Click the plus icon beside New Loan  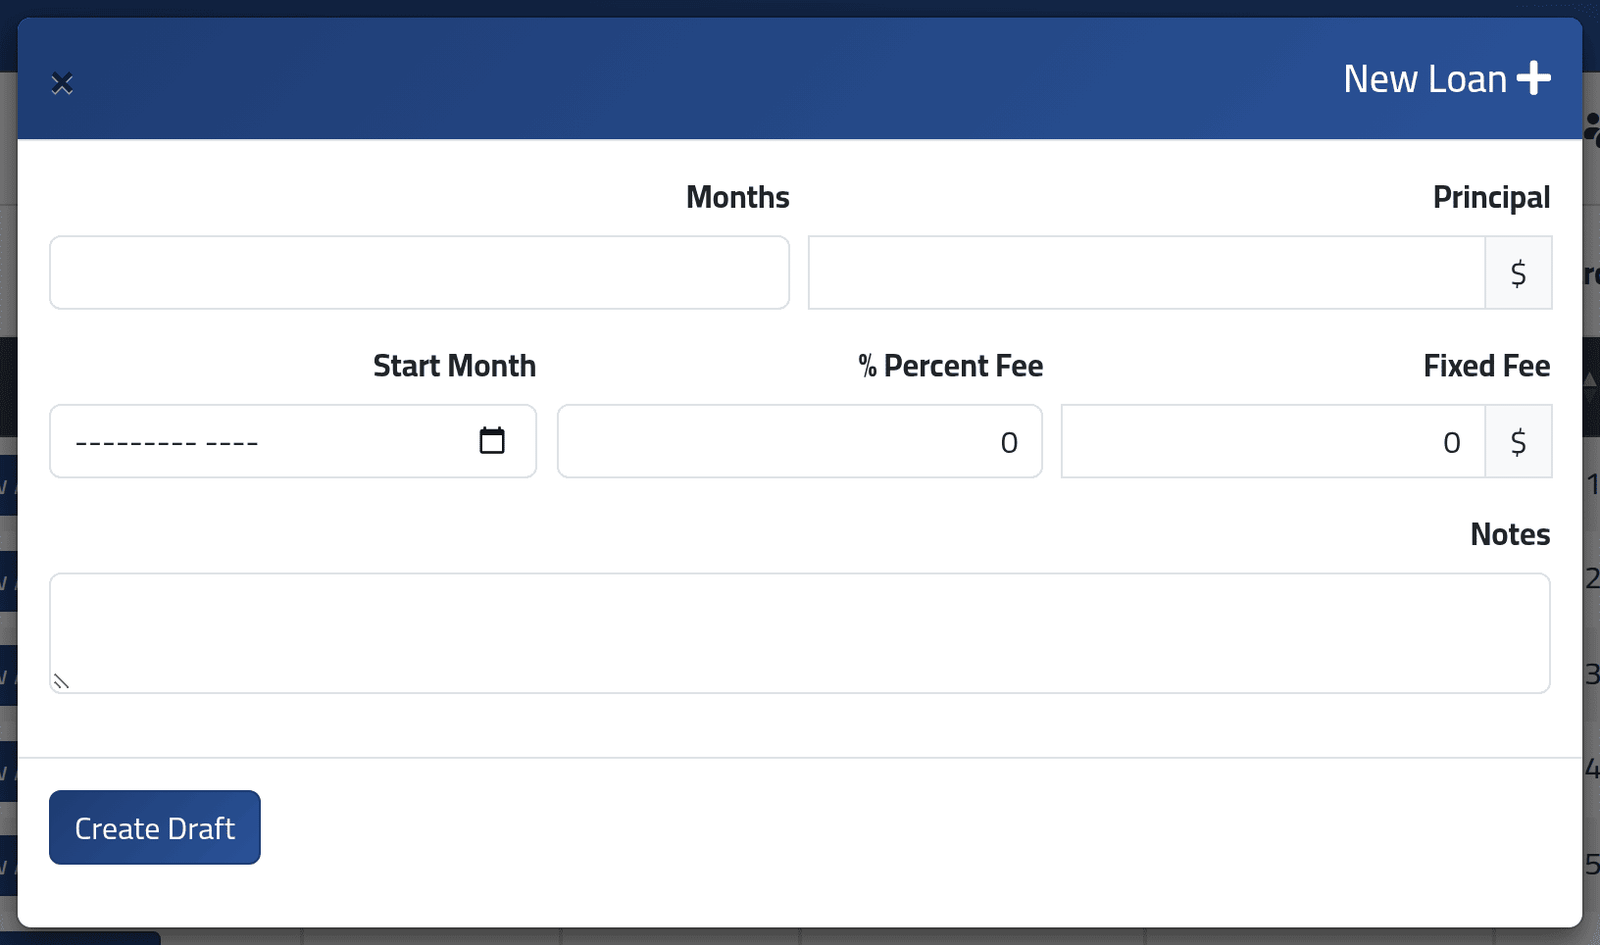1533,78
